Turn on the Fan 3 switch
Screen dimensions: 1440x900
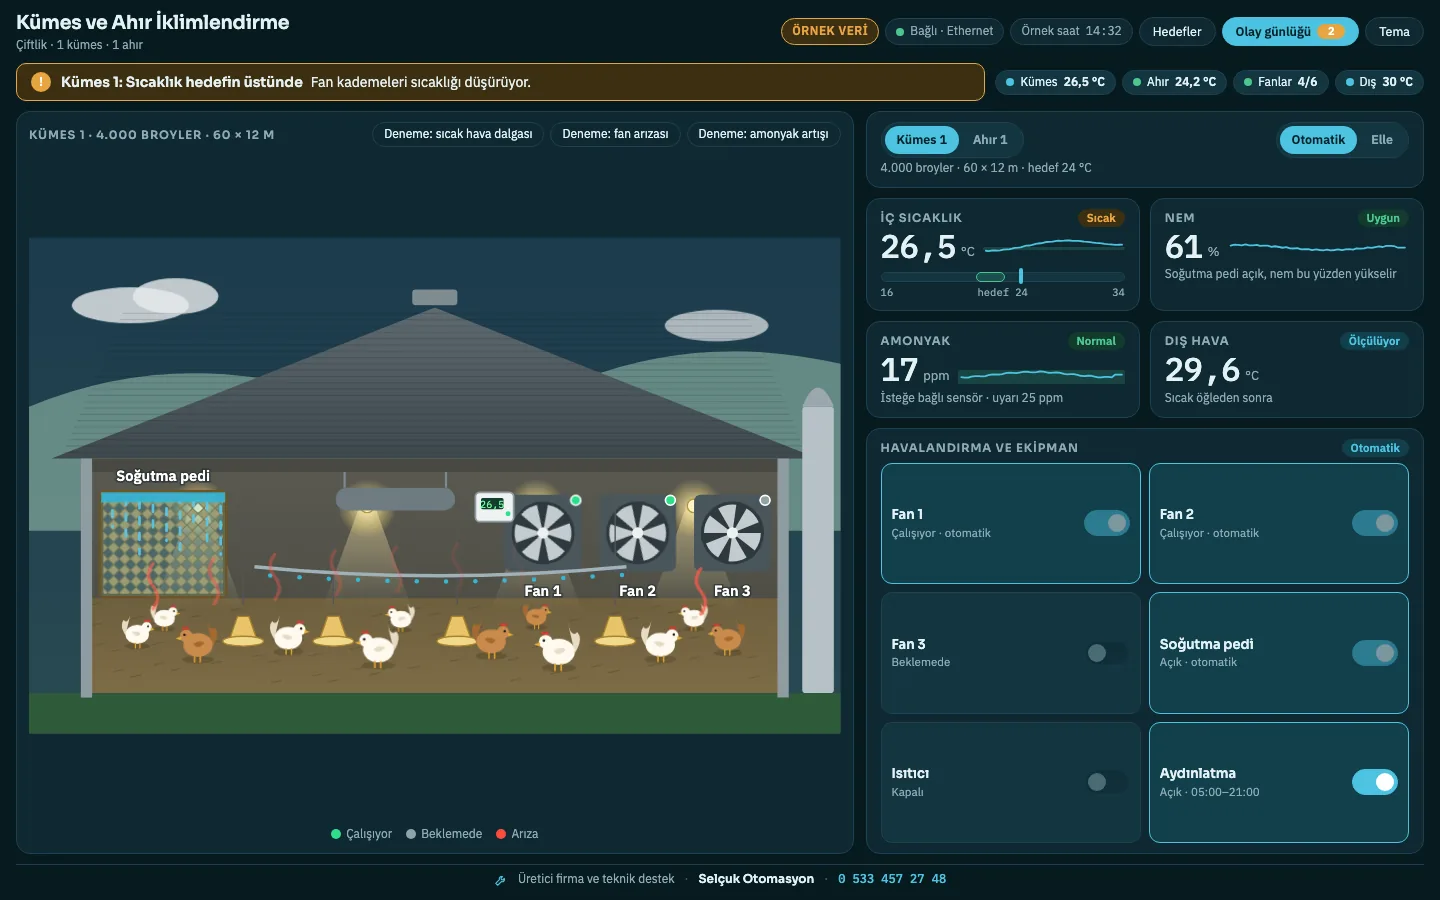[x=1107, y=653]
